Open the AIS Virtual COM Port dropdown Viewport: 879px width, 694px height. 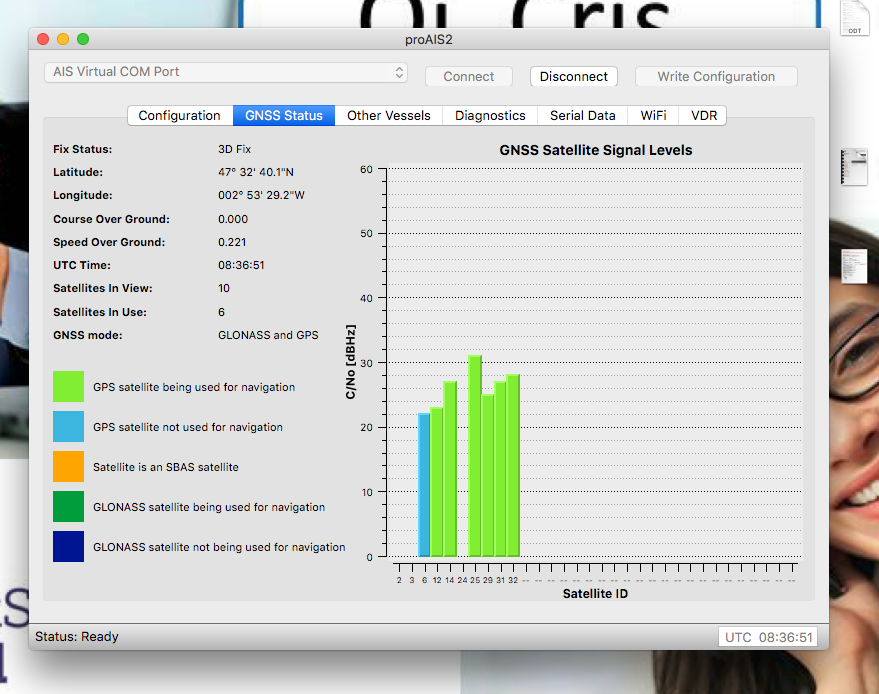click(226, 72)
